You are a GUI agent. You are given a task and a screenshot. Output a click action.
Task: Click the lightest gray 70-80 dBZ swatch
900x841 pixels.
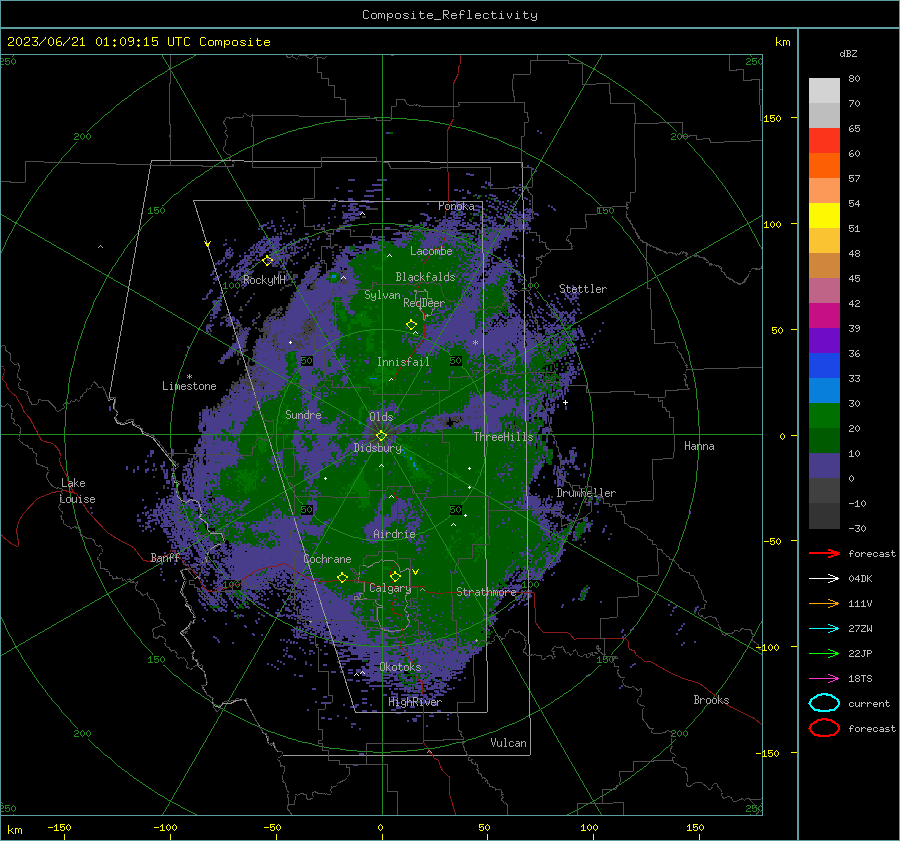coord(824,90)
